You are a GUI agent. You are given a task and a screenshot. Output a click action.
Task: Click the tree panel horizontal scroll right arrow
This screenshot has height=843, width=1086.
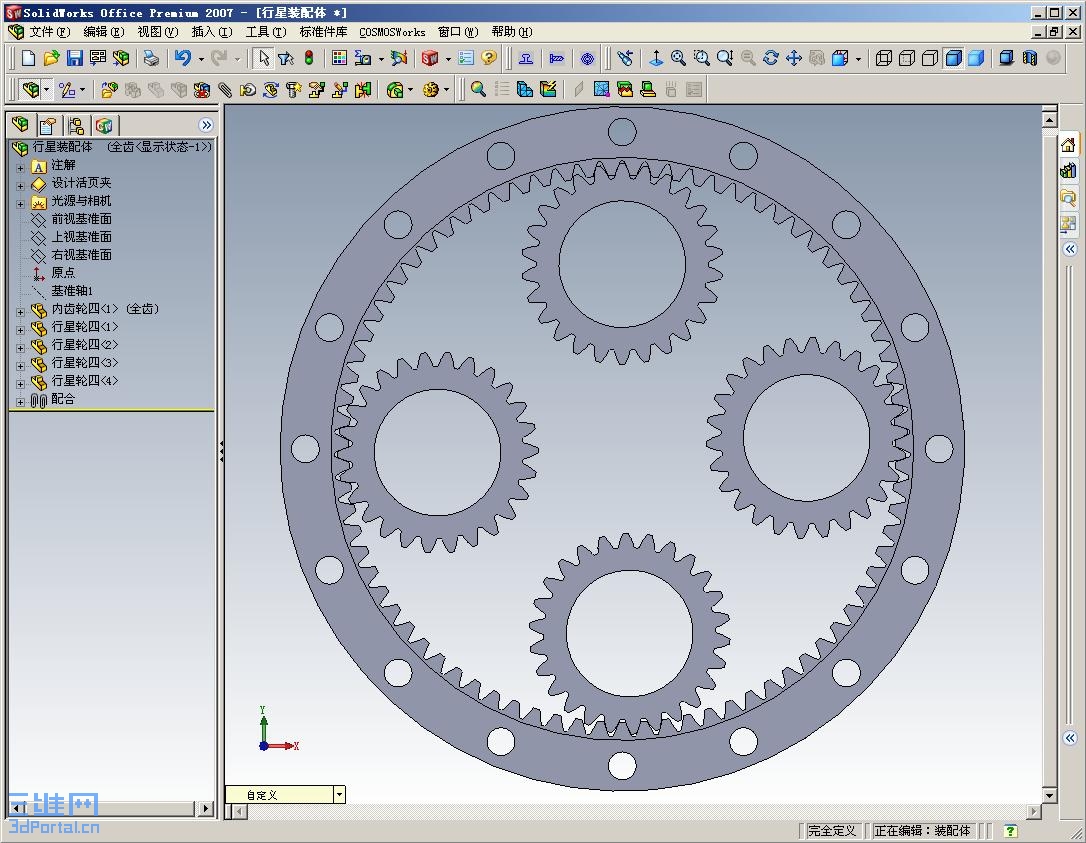[205, 808]
